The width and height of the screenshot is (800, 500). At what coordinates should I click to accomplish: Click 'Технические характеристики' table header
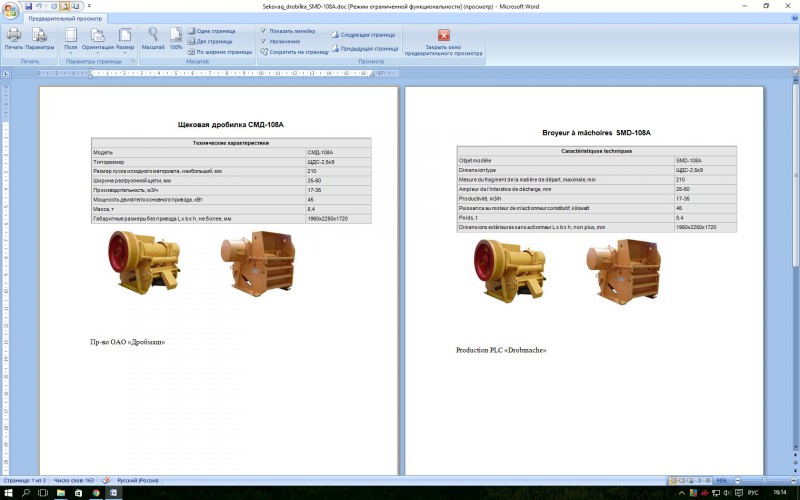(231, 143)
